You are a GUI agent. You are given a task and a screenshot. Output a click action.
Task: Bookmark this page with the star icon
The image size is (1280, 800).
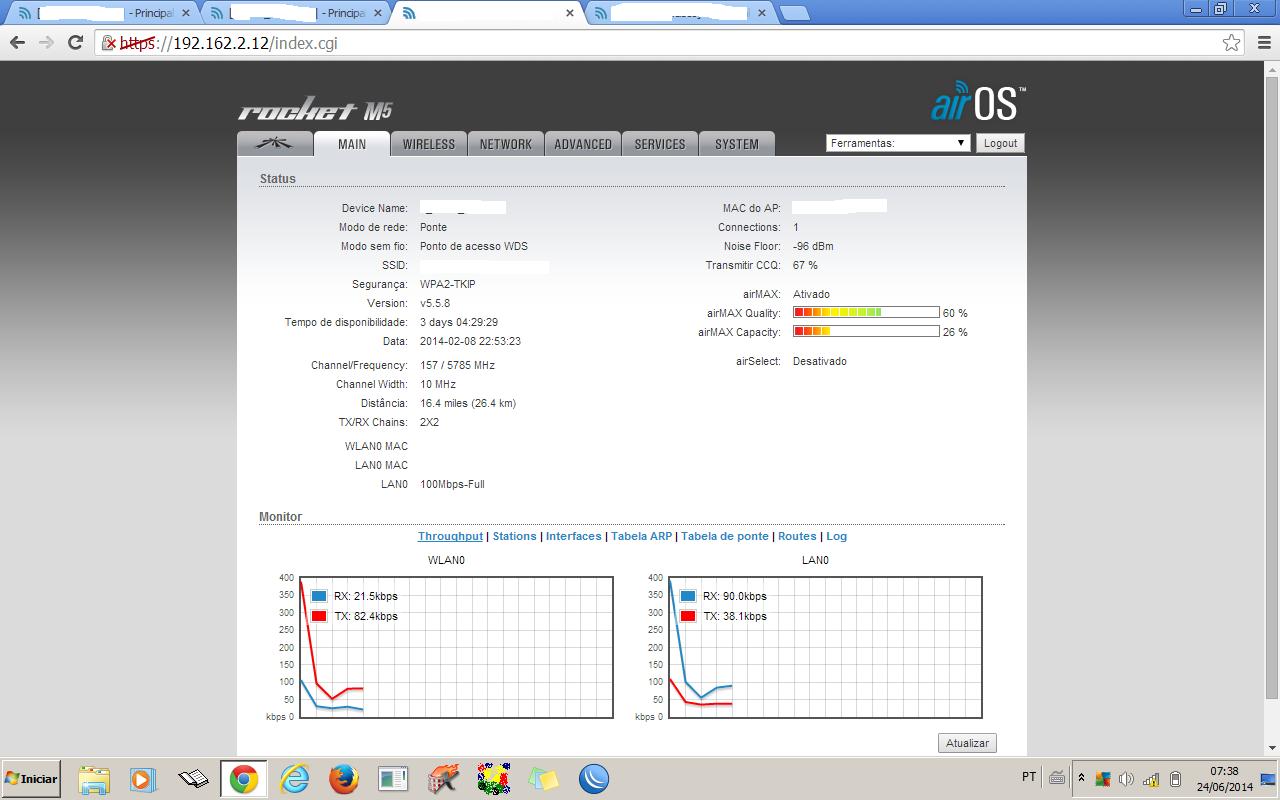pyautogui.click(x=1232, y=43)
